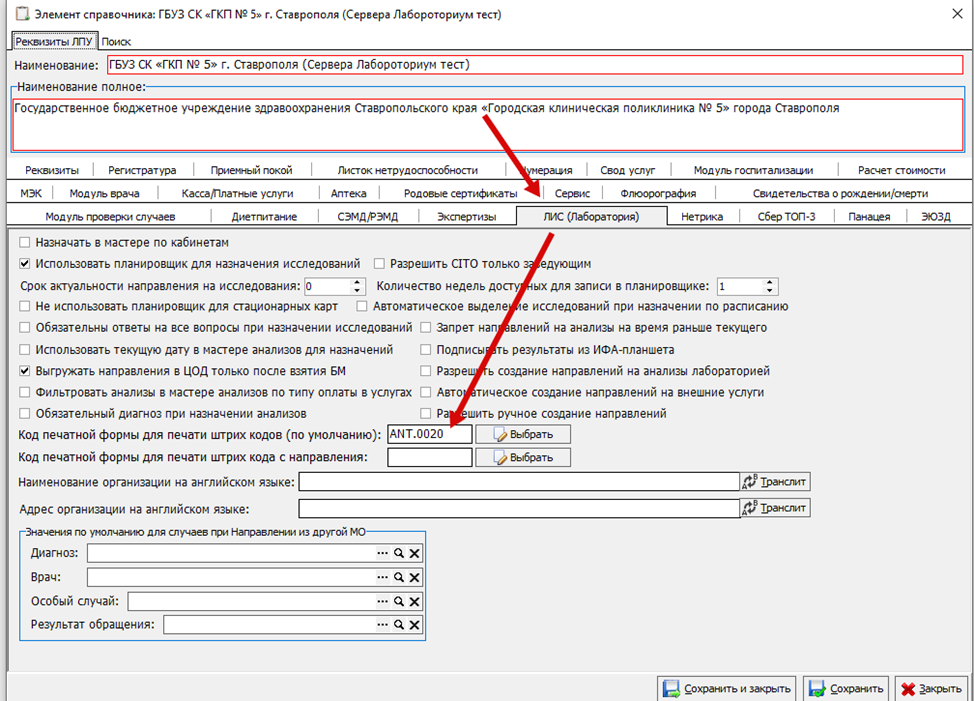Screen dimensions: 974x701
Task: Click the Транслит button for organization address
Action: coord(775,508)
